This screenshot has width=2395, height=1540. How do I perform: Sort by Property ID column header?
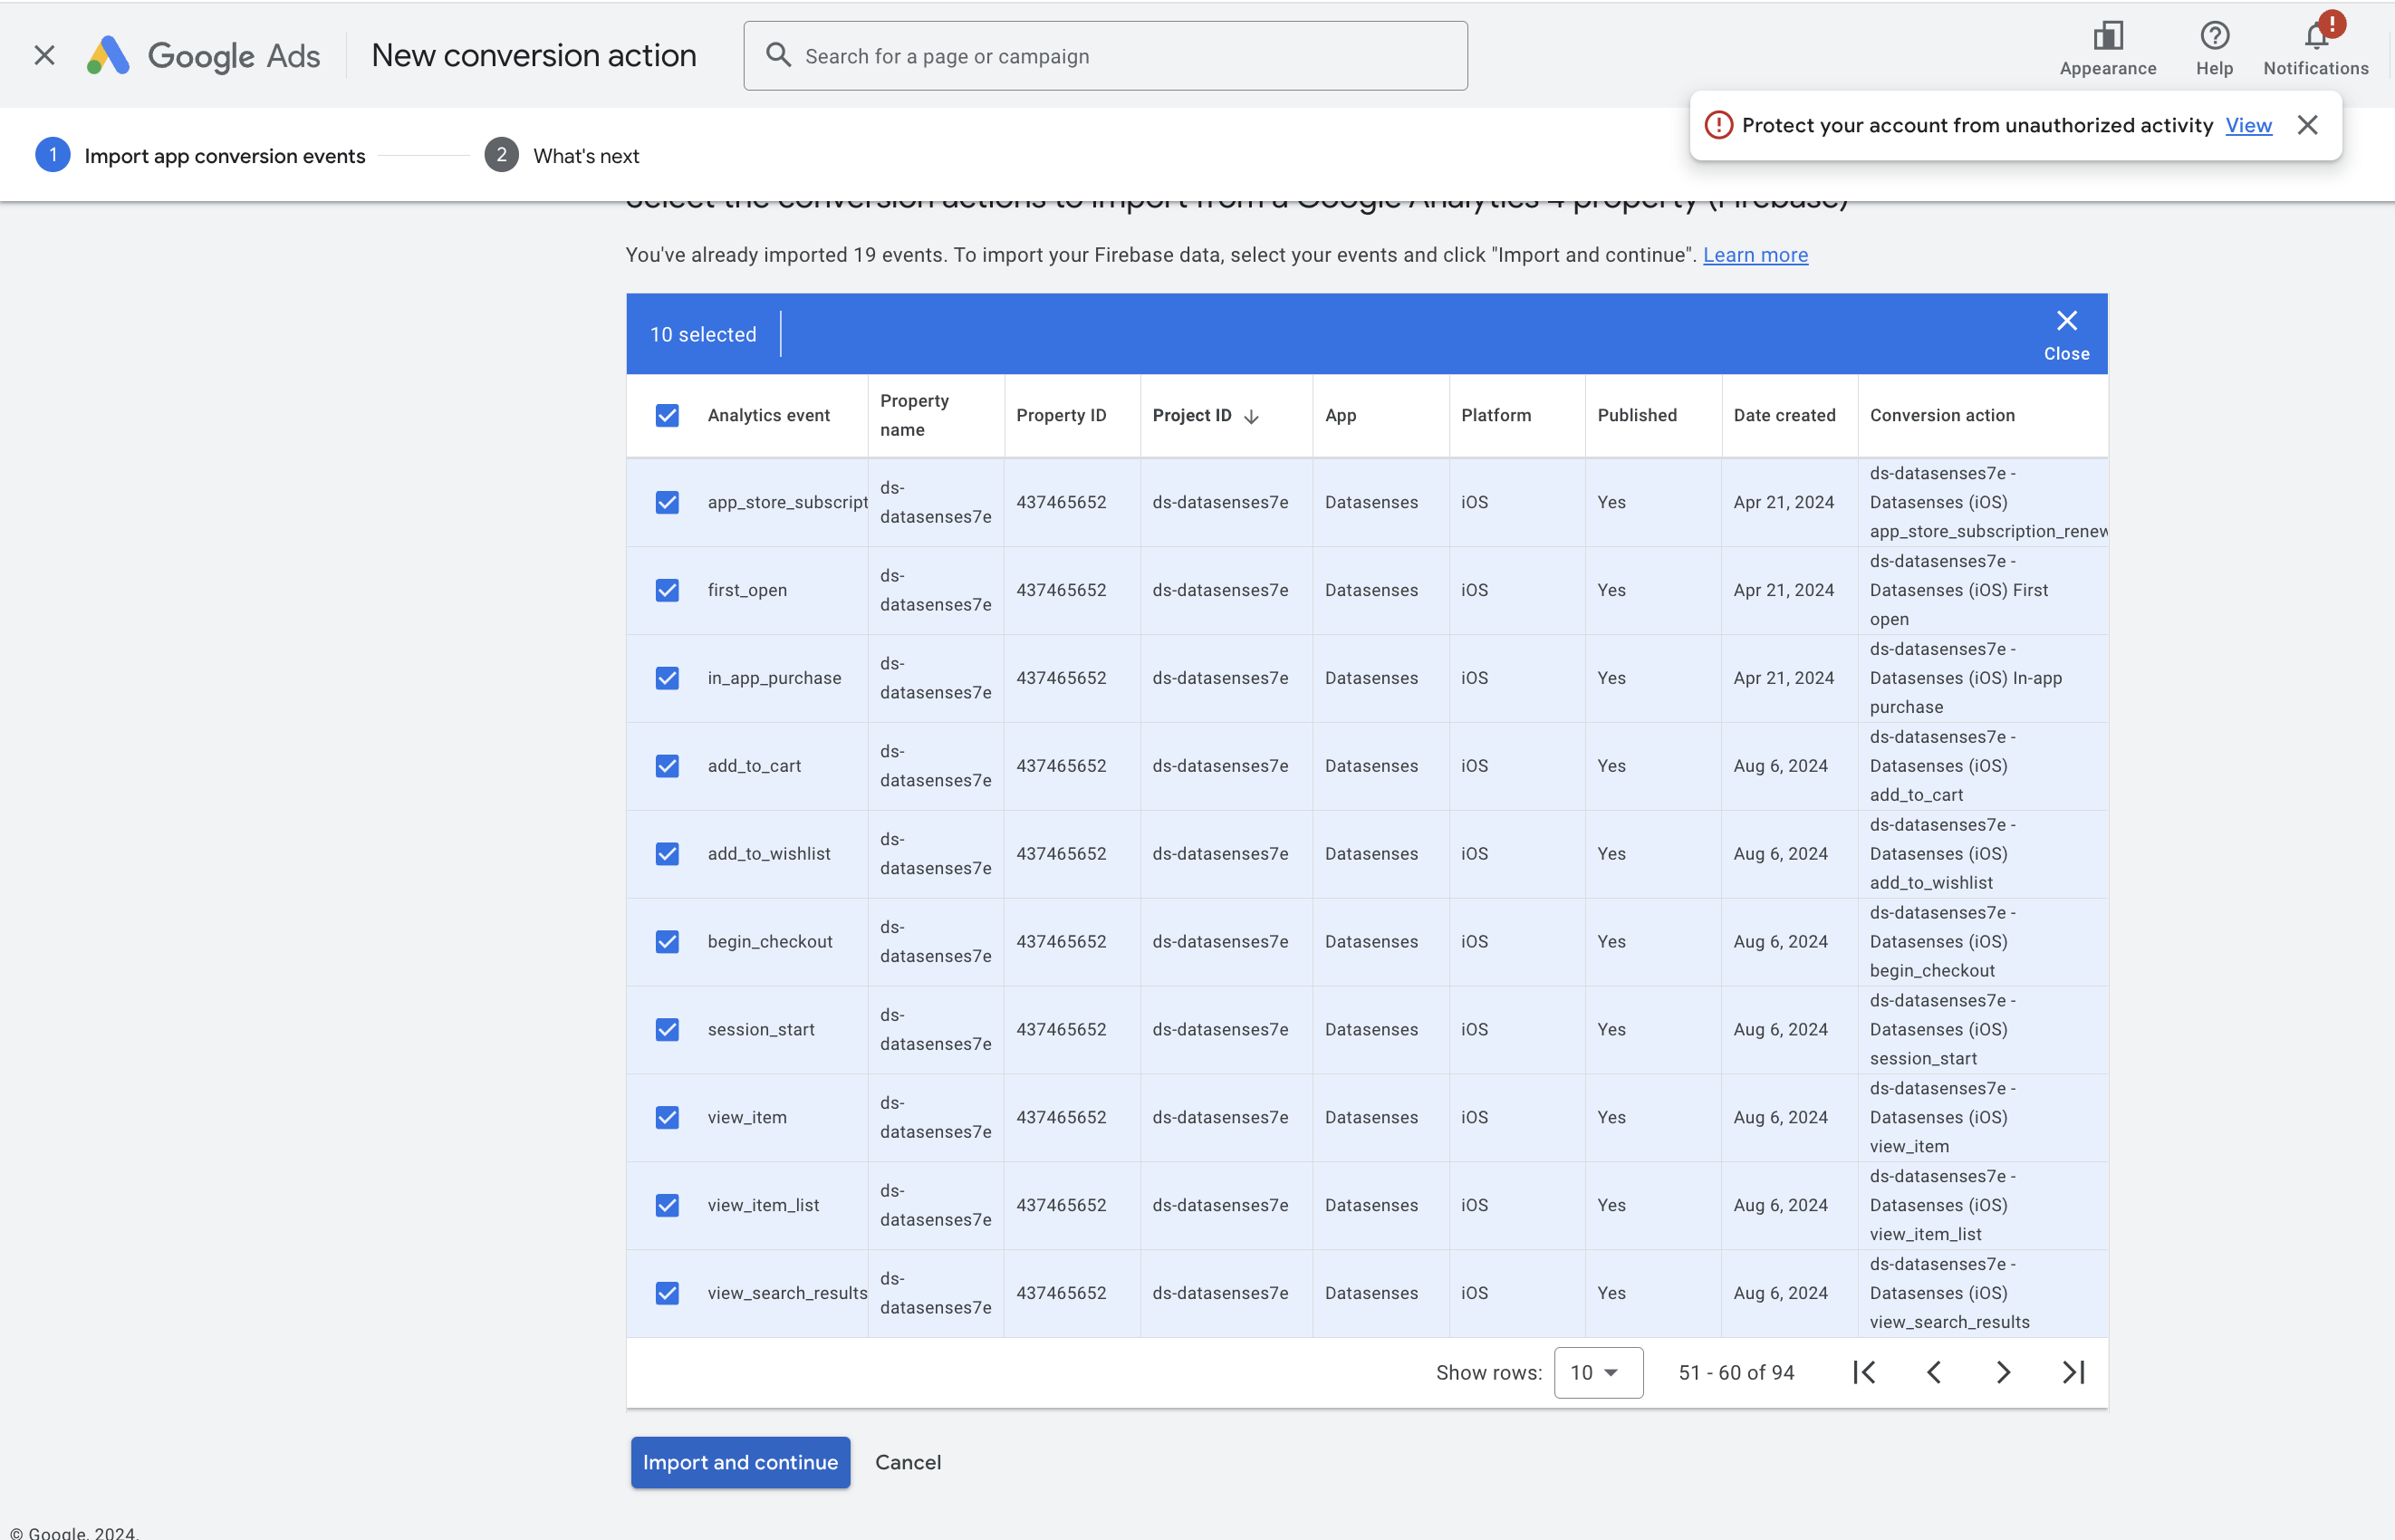1060,415
